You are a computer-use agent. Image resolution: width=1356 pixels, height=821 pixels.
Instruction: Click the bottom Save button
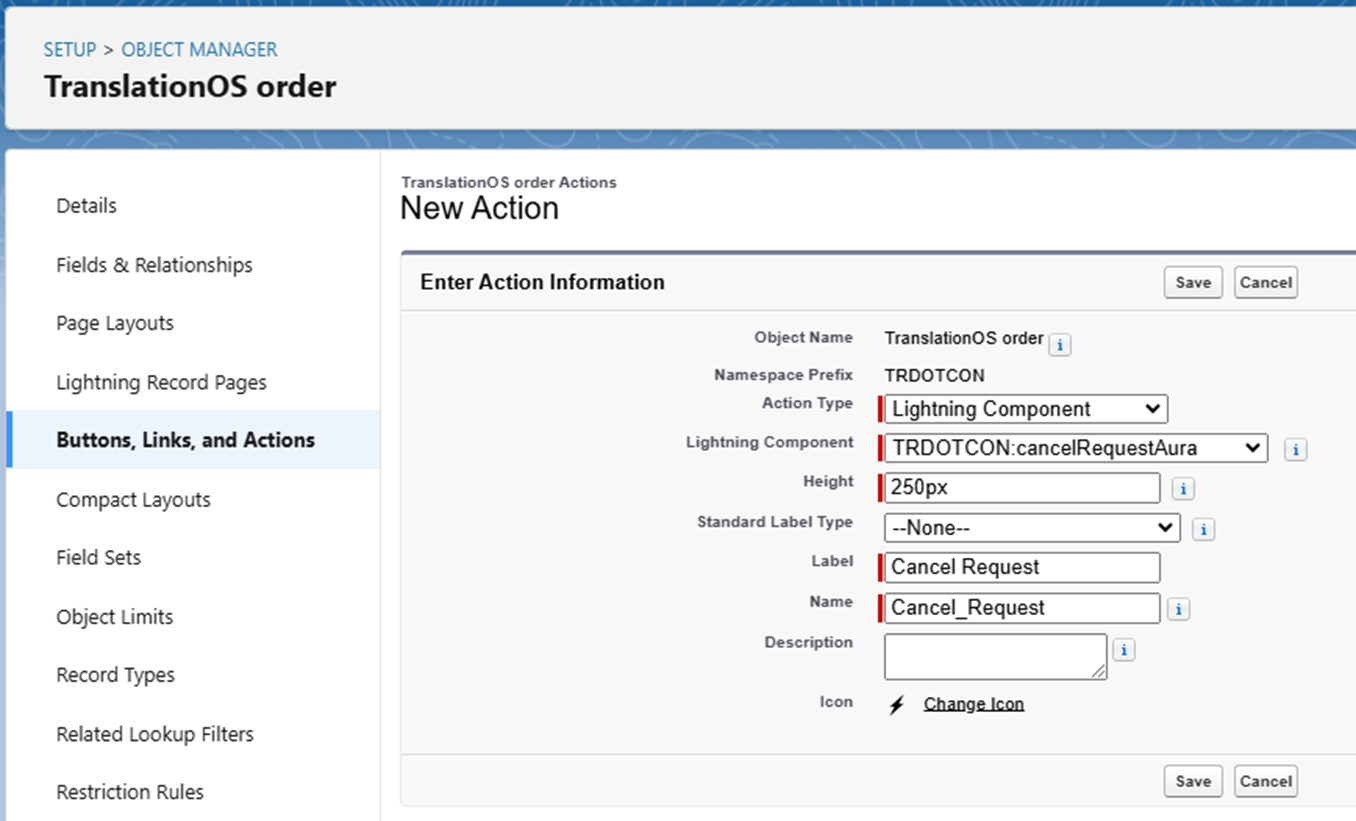(1193, 781)
